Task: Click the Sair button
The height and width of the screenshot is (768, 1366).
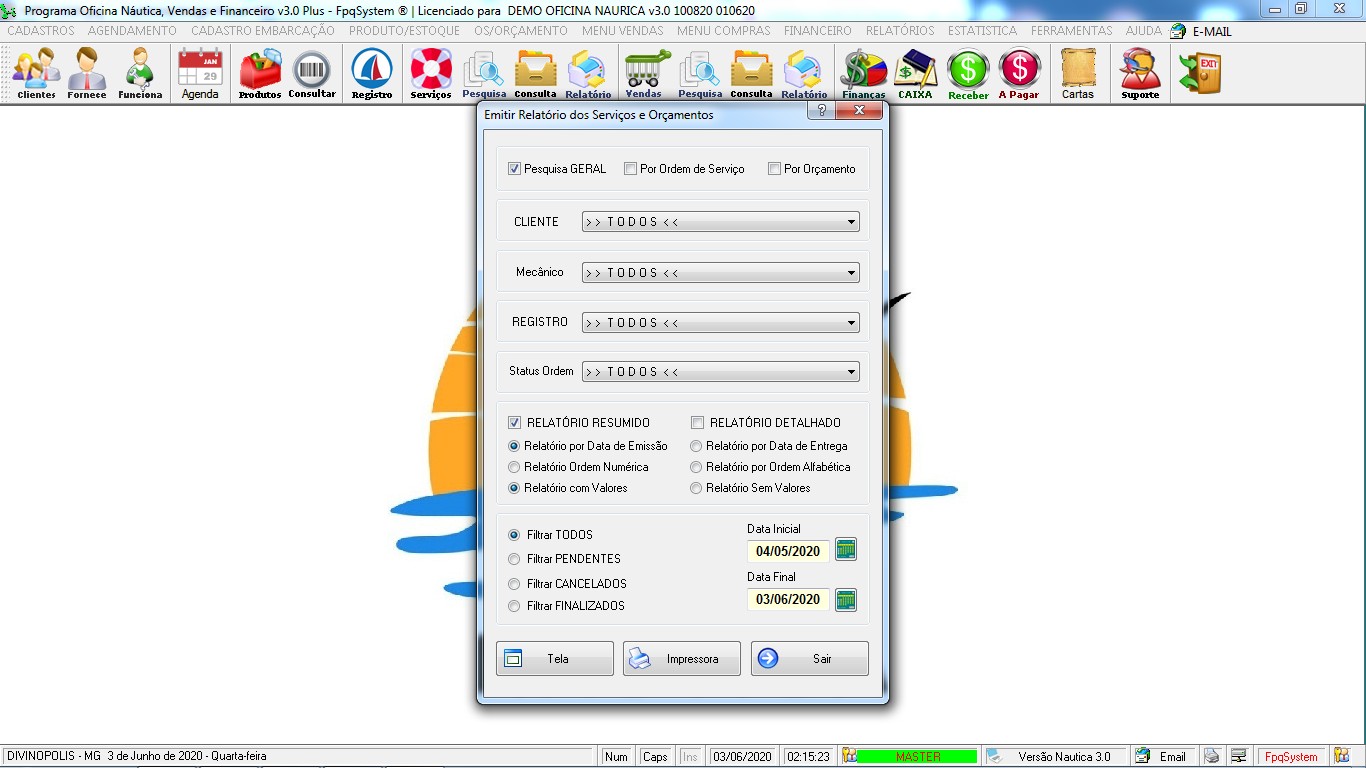Action: 810,659
